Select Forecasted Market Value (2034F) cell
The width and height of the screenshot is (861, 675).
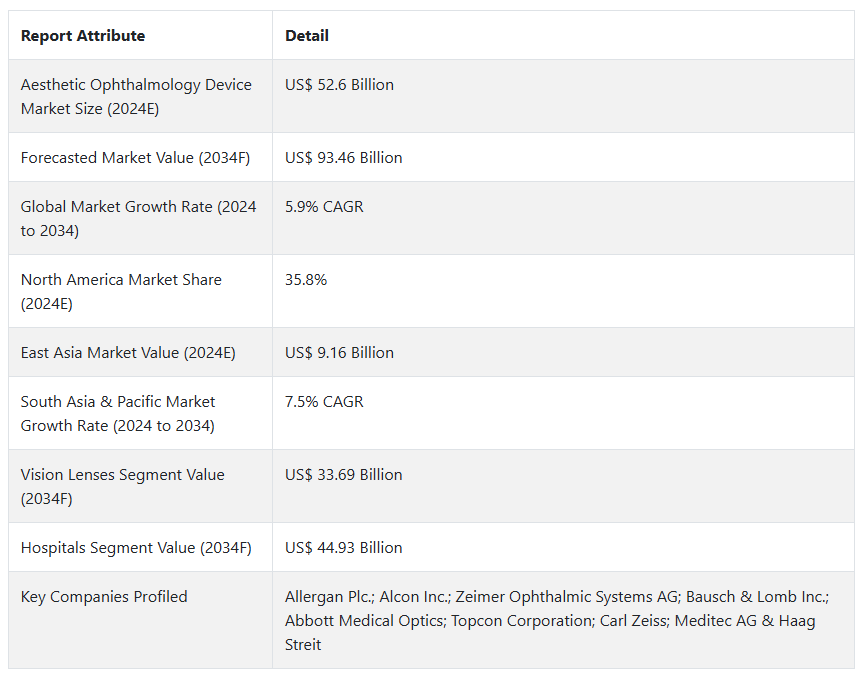point(135,158)
